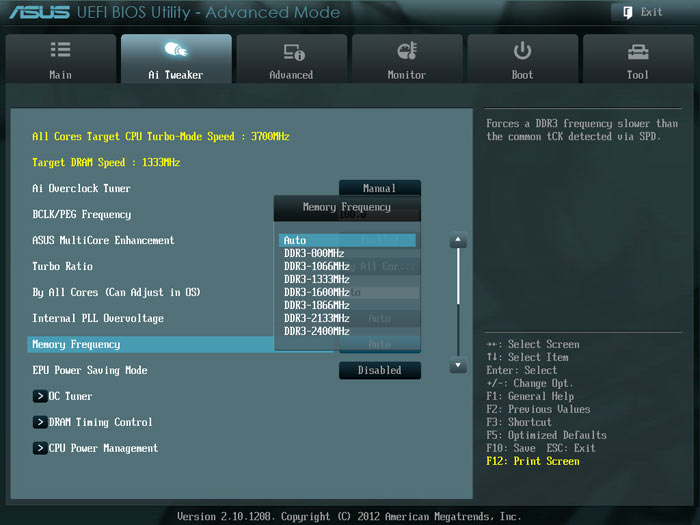
Task: Click the Memory Frequency setting row
Action: point(150,344)
